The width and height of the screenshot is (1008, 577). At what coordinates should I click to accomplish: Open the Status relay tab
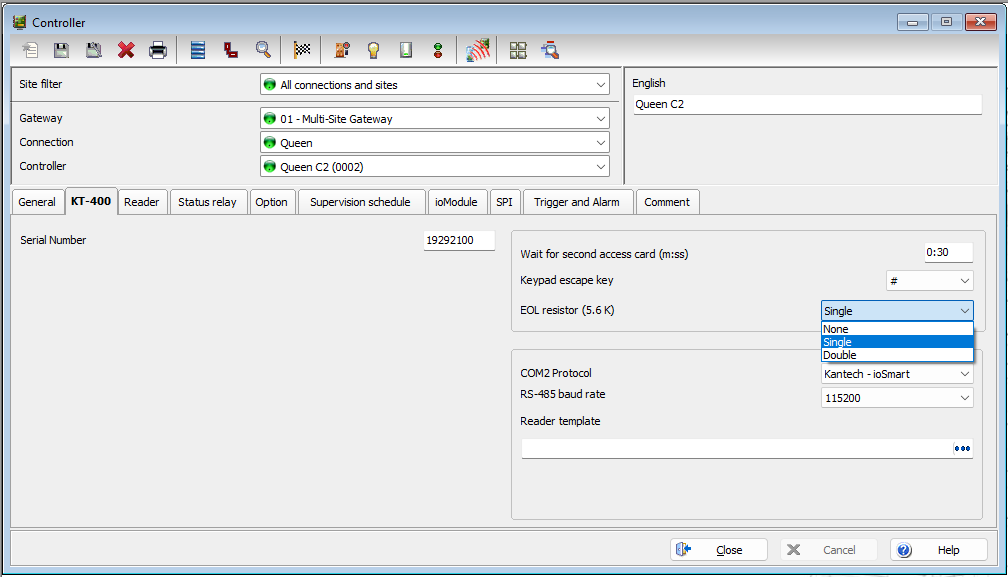(x=208, y=202)
